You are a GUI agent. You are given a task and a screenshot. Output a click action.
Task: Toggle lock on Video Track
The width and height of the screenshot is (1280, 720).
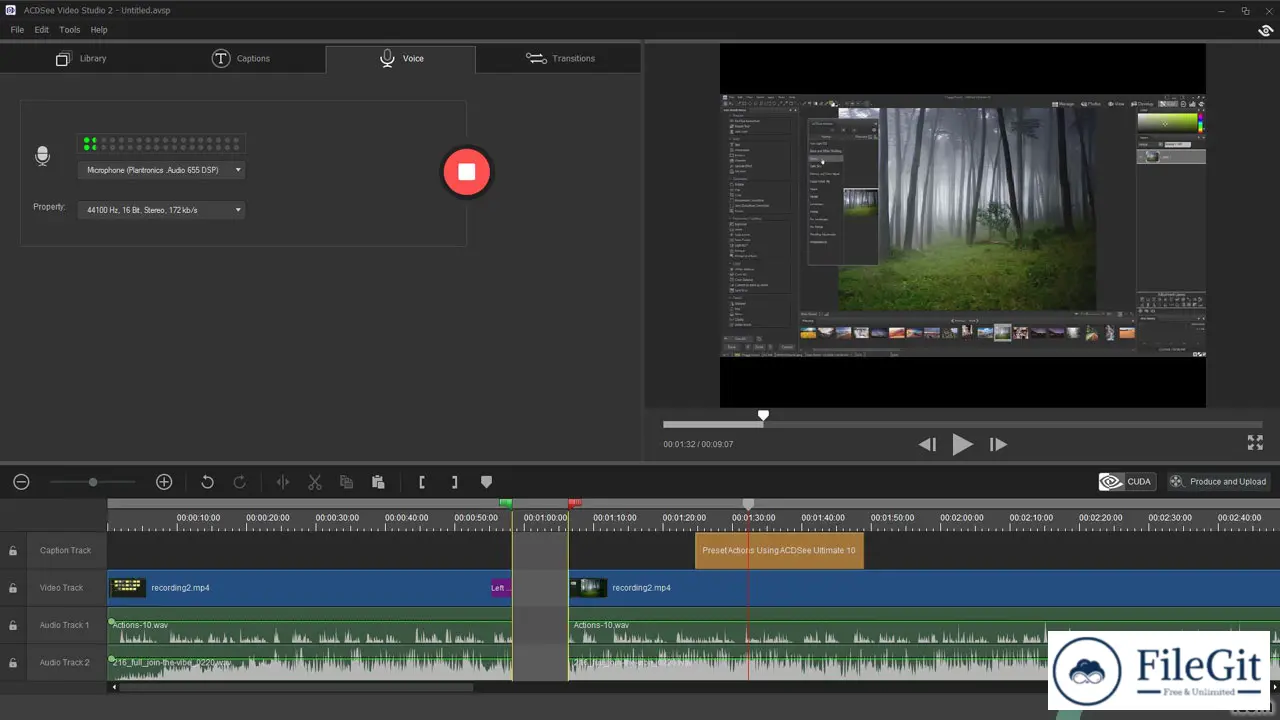(x=13, y=588)
